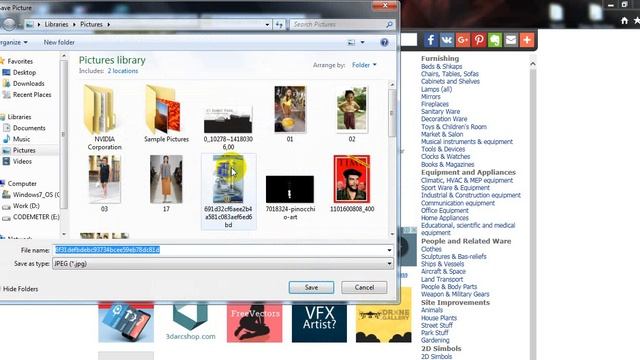Click the Drone Gallery banner on webpage

pyautogui.click(x=384, y=316)
